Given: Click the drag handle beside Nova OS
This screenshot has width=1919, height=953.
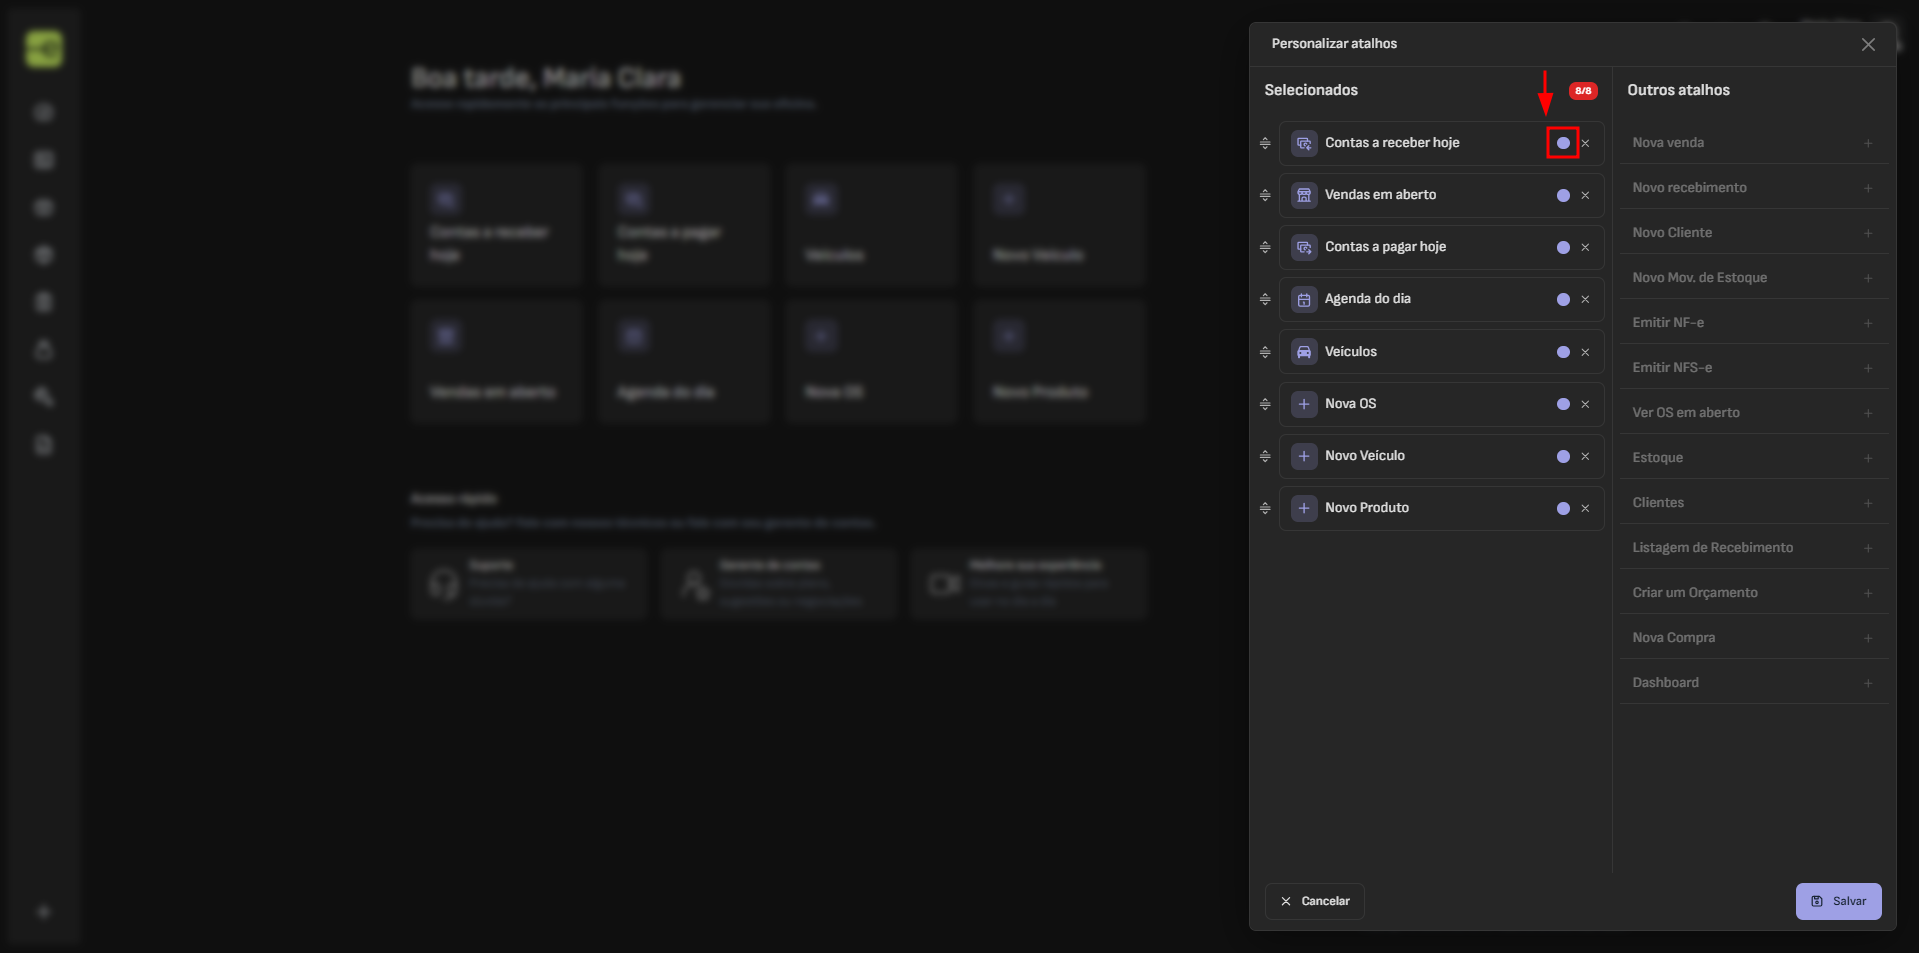Looking at the screenshot, I should (1265, 404).
